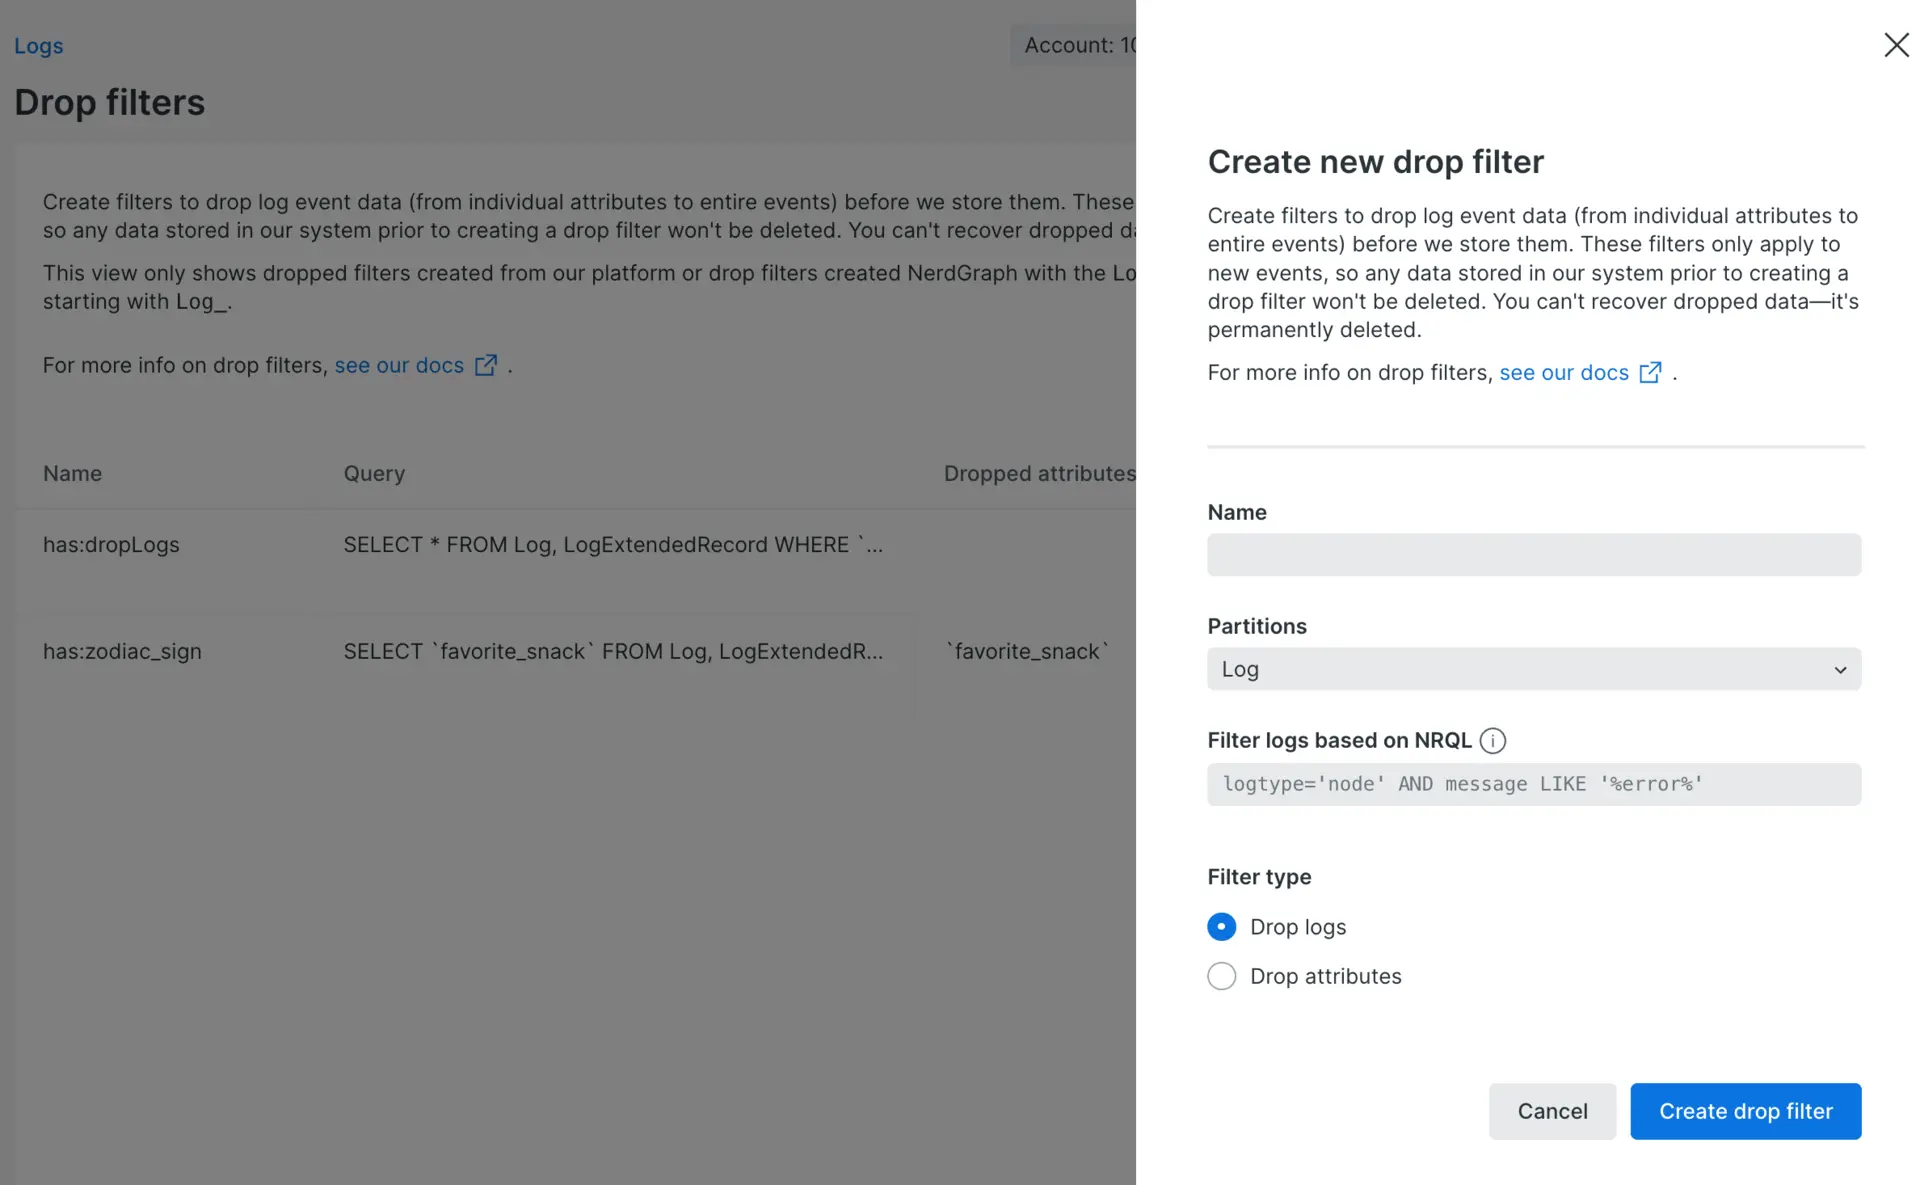Click the NRQL info icon
1920x1185 pixels.
[1492, 741]
